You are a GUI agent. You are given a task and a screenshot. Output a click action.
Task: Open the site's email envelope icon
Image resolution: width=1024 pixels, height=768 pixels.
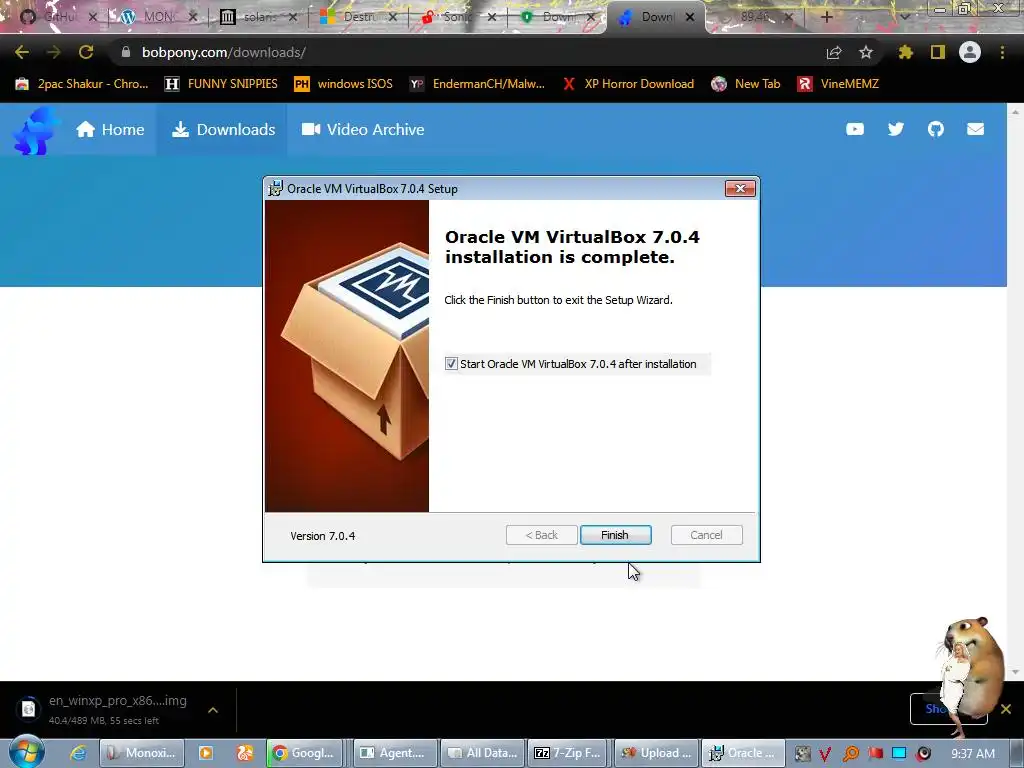coord(976,129)
